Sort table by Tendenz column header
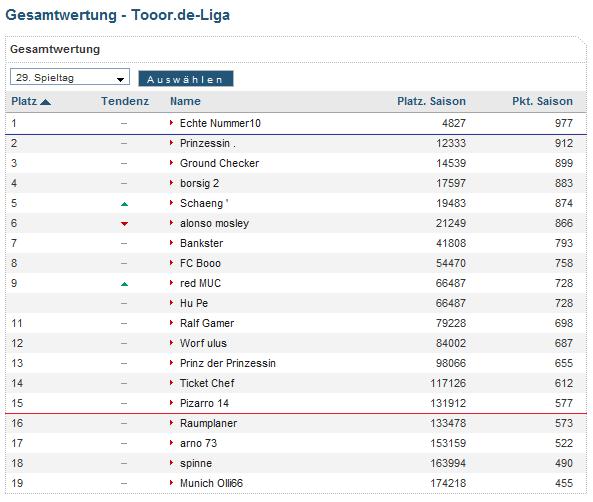Screen dimensions: 593x502 (125, 101)
